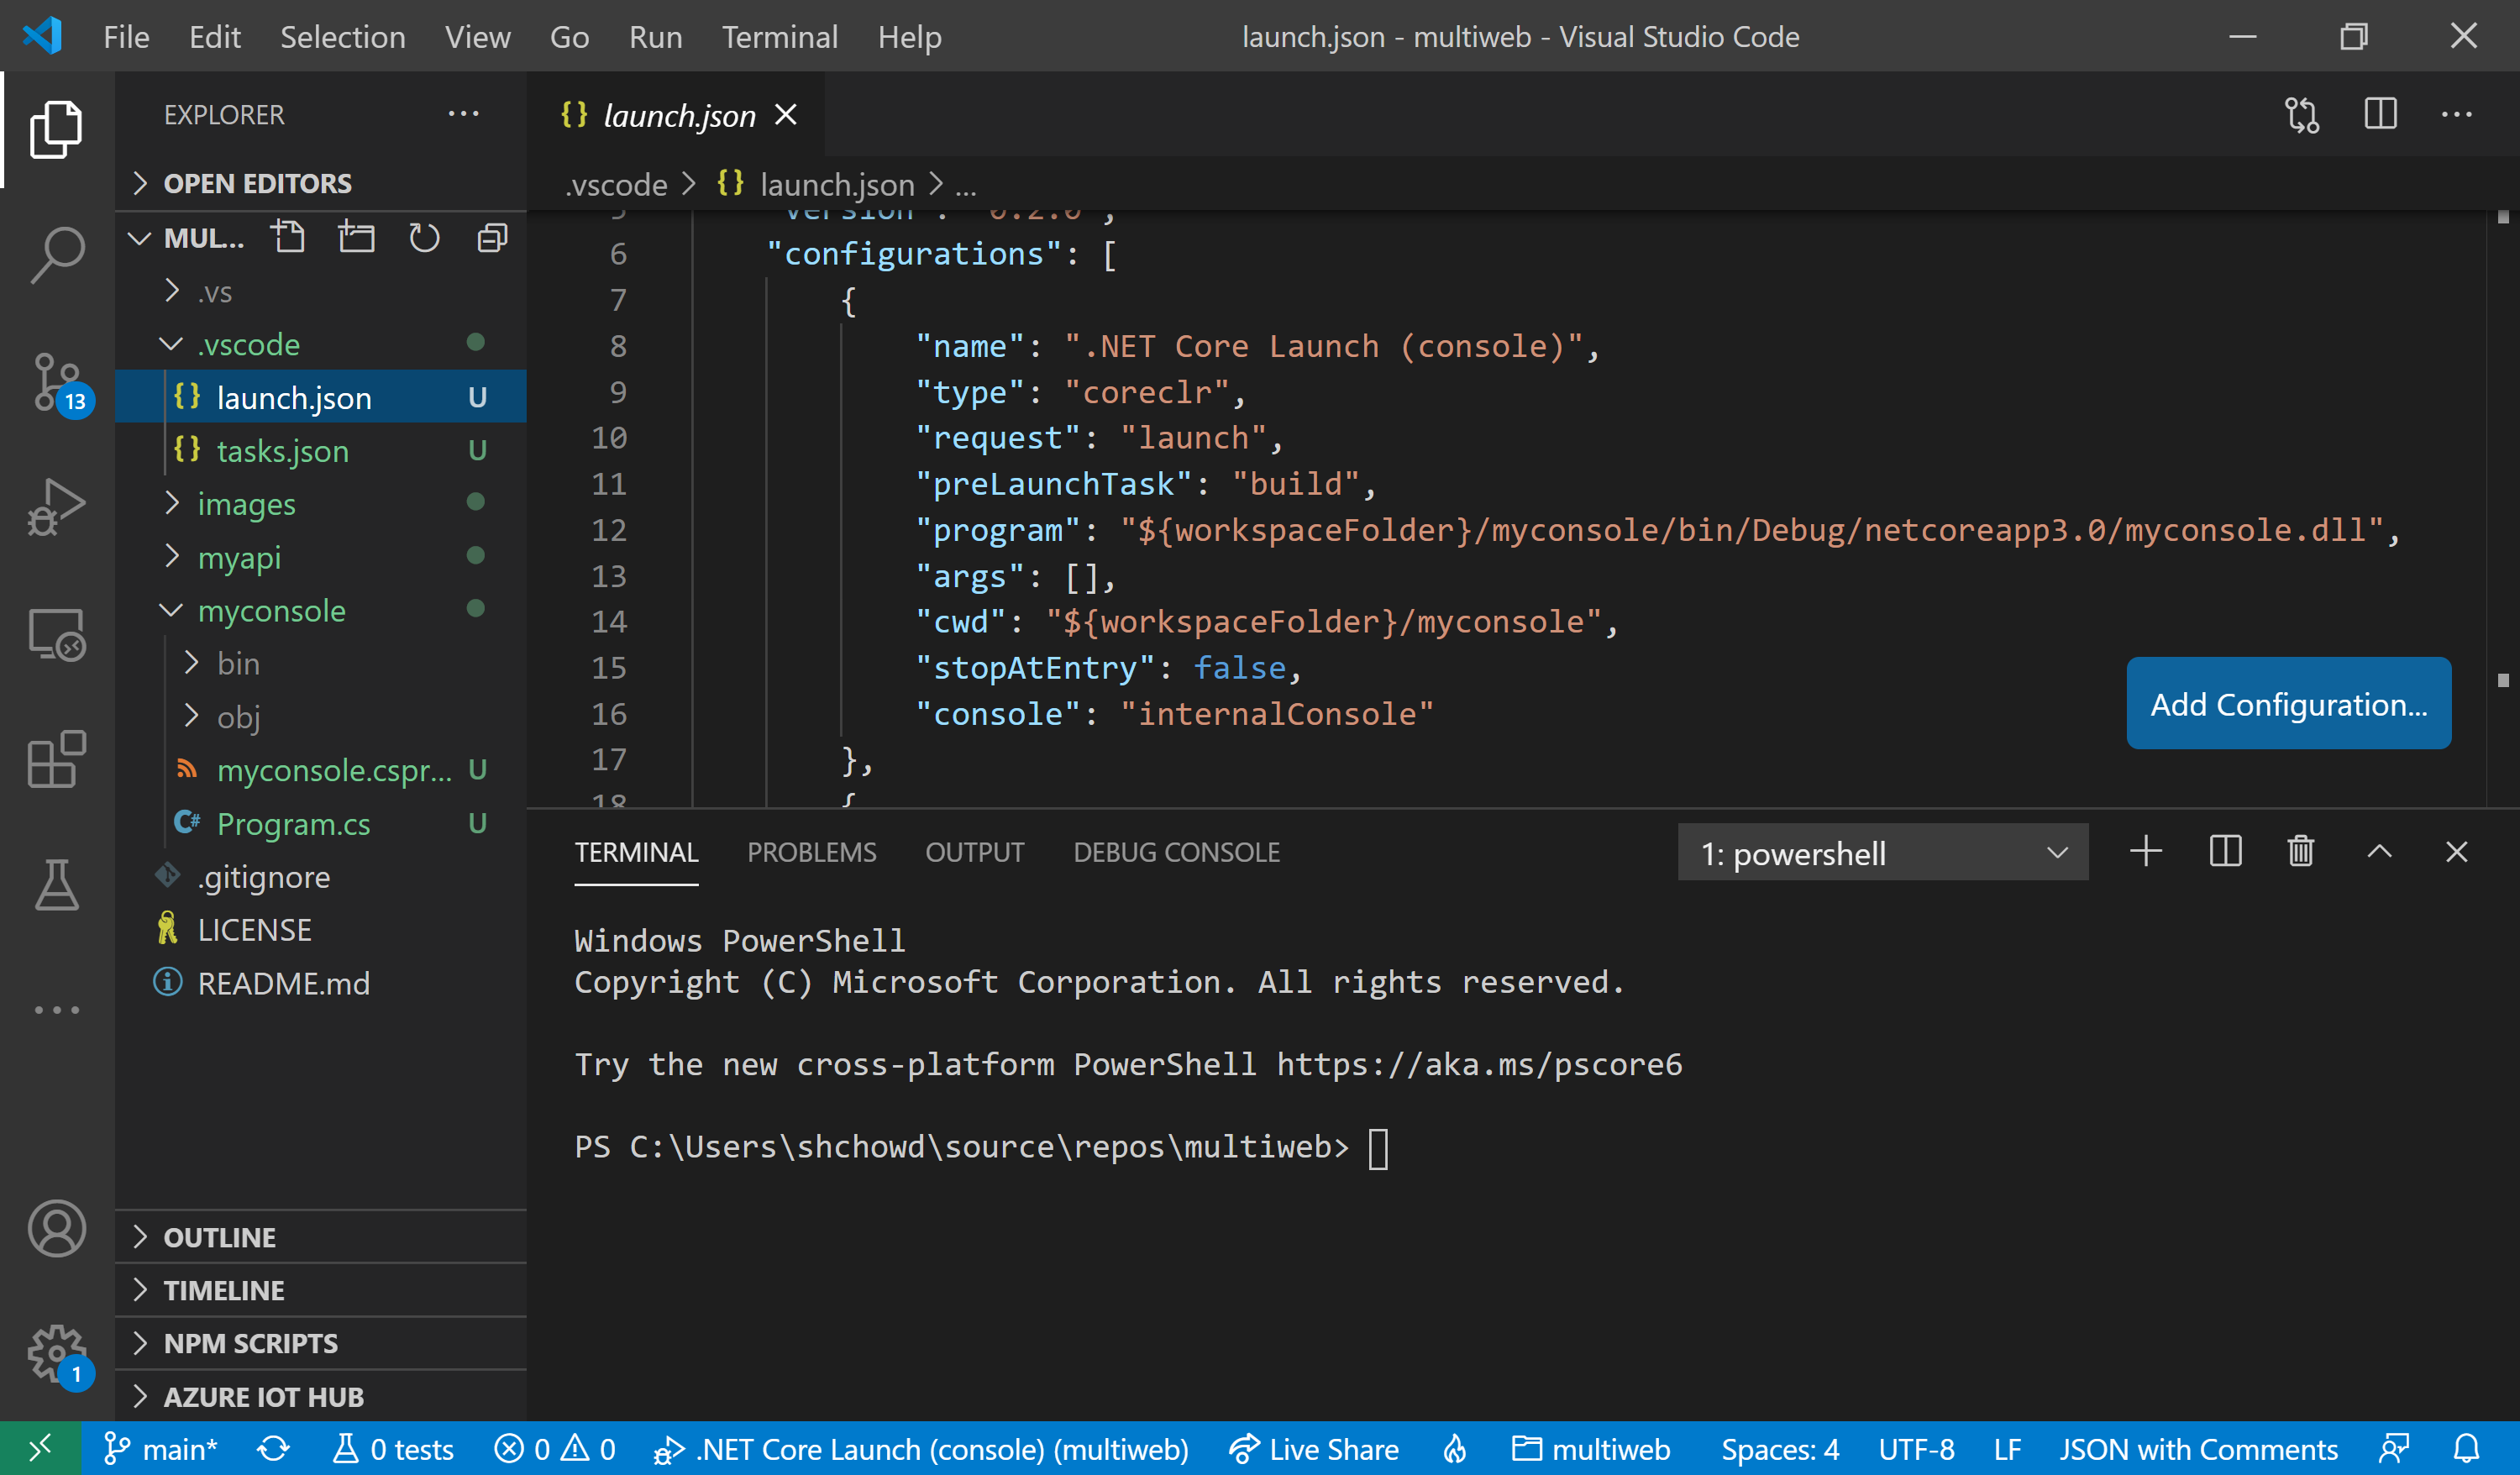Open the powershell terminal selector dropdown
Viewport: 2520px width, 1475px height.
(x=1882, y=853)
